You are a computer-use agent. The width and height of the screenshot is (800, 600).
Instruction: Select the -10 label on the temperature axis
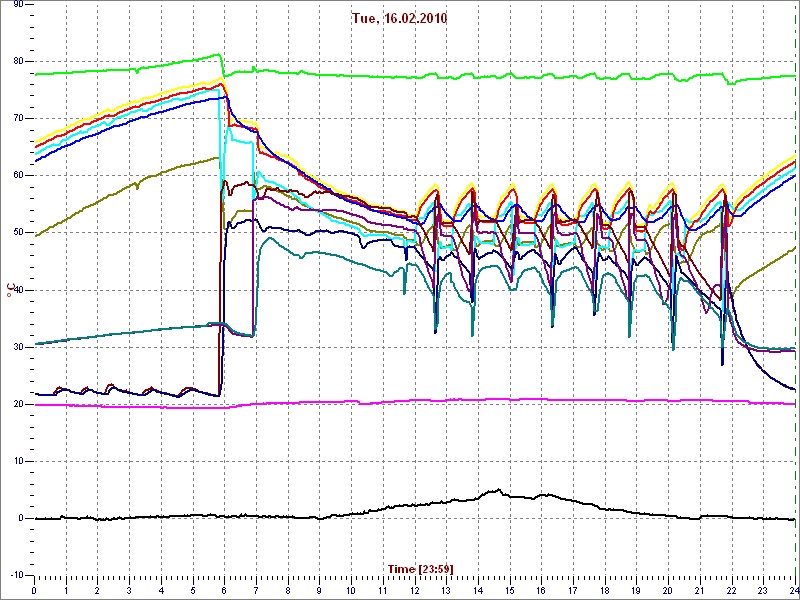pyautogui.click(x=15, y=575)
